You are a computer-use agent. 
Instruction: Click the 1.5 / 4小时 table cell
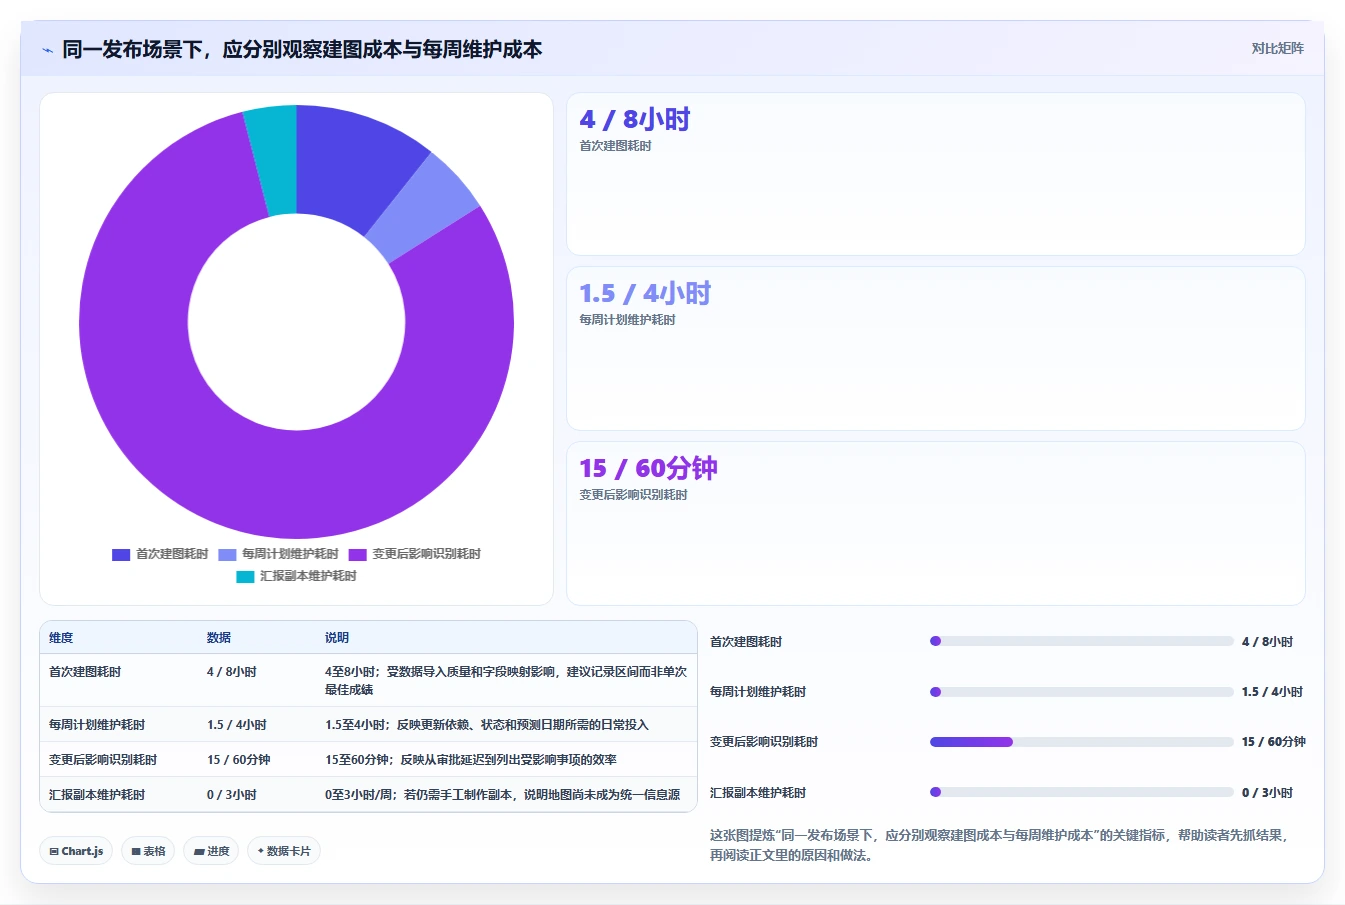point(237,725)
